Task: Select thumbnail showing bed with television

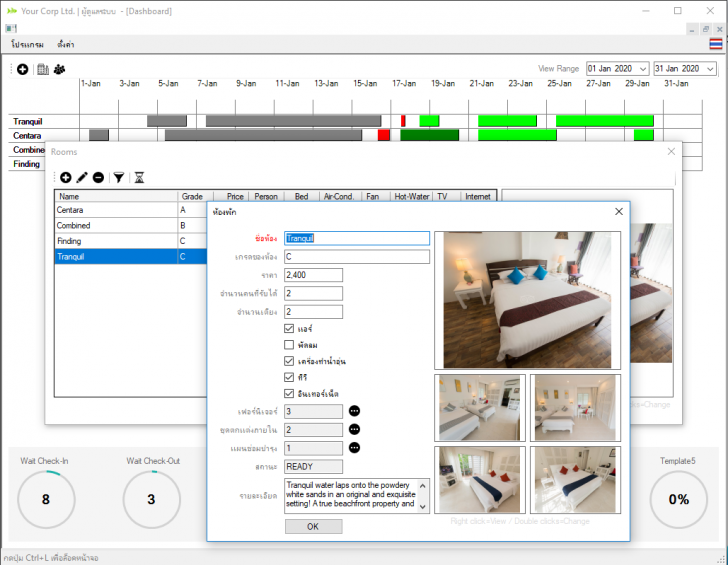Action: point(480,480)
